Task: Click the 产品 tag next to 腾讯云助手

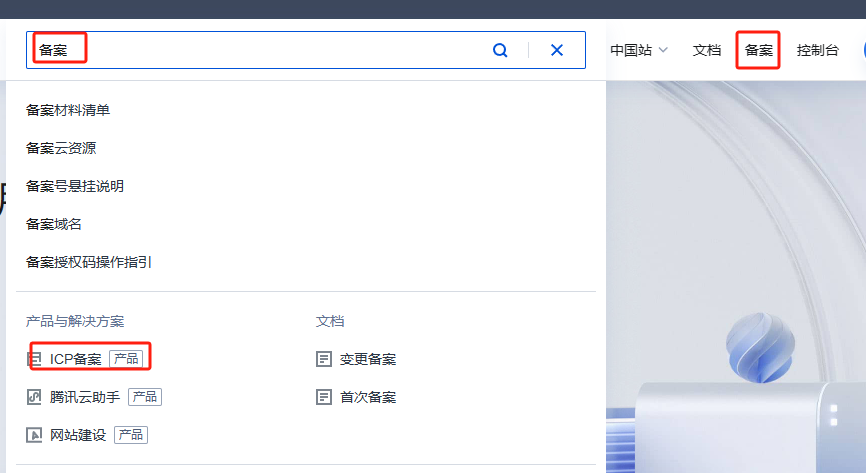Action: pos(144,397)
